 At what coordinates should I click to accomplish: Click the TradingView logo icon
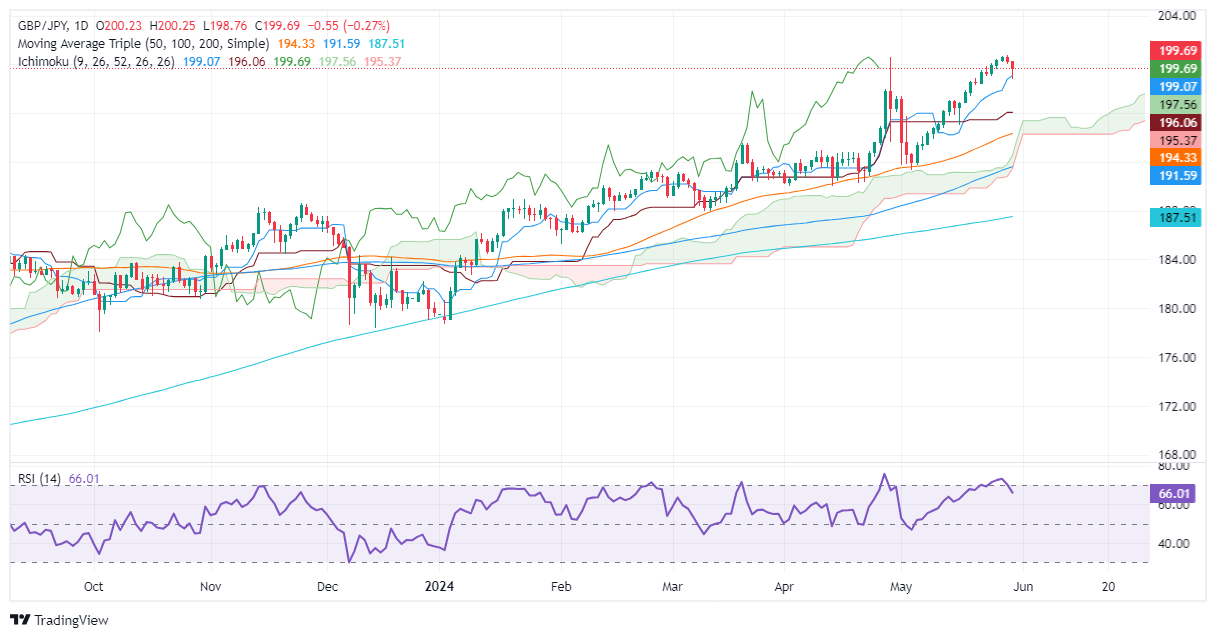pyautogui.click(x=21, y=620)
